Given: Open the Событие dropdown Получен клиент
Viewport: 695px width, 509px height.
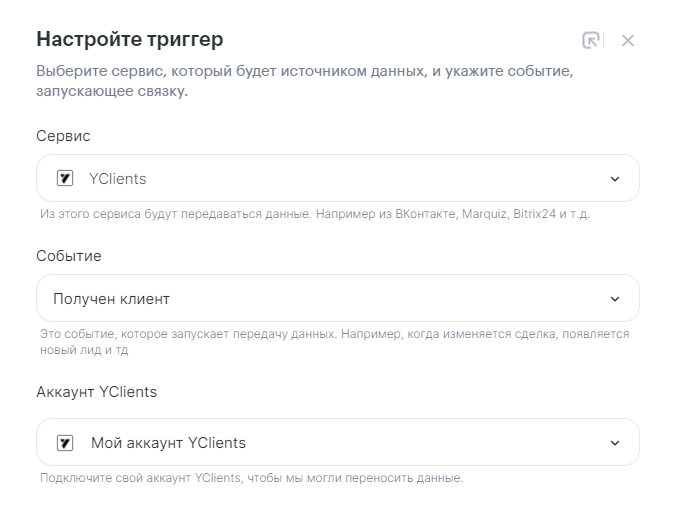Looking at the screenshot, I should point(338,298).
